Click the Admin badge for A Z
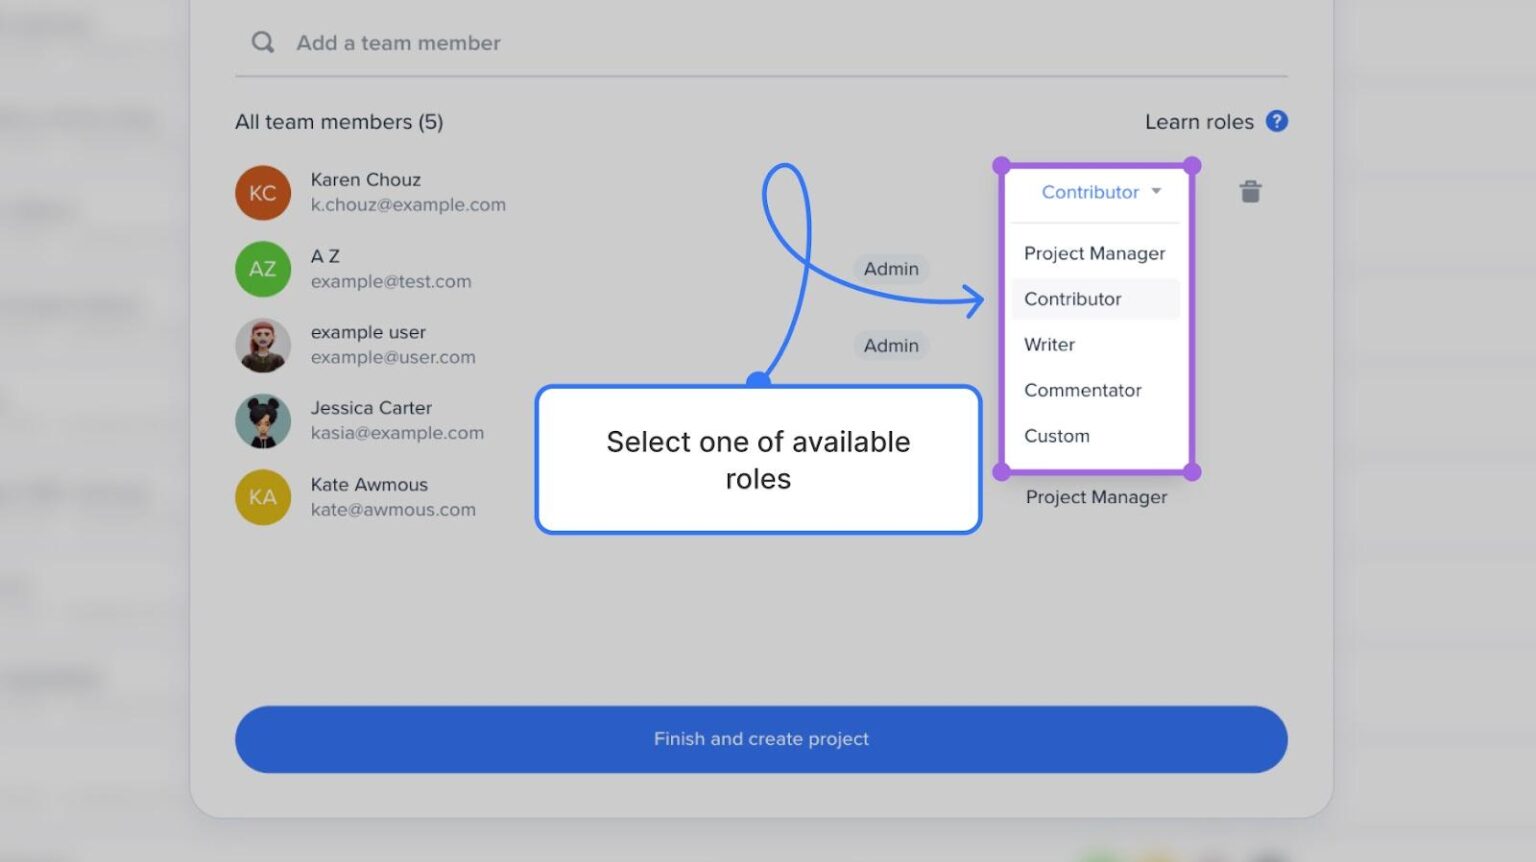 [x=891, y=269]
